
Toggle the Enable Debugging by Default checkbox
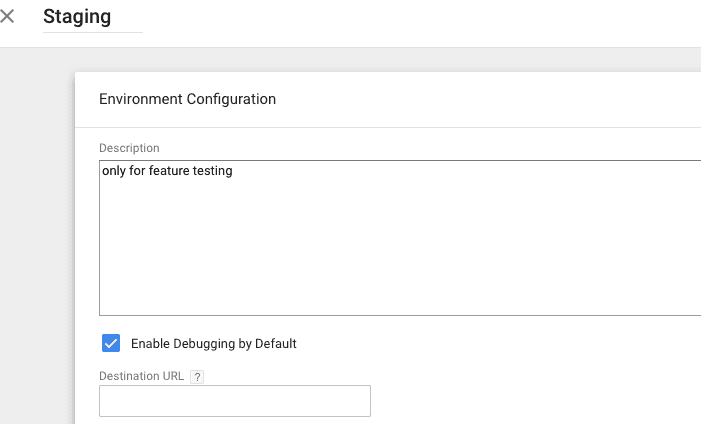pyautogui.click(x=111, y=343)
